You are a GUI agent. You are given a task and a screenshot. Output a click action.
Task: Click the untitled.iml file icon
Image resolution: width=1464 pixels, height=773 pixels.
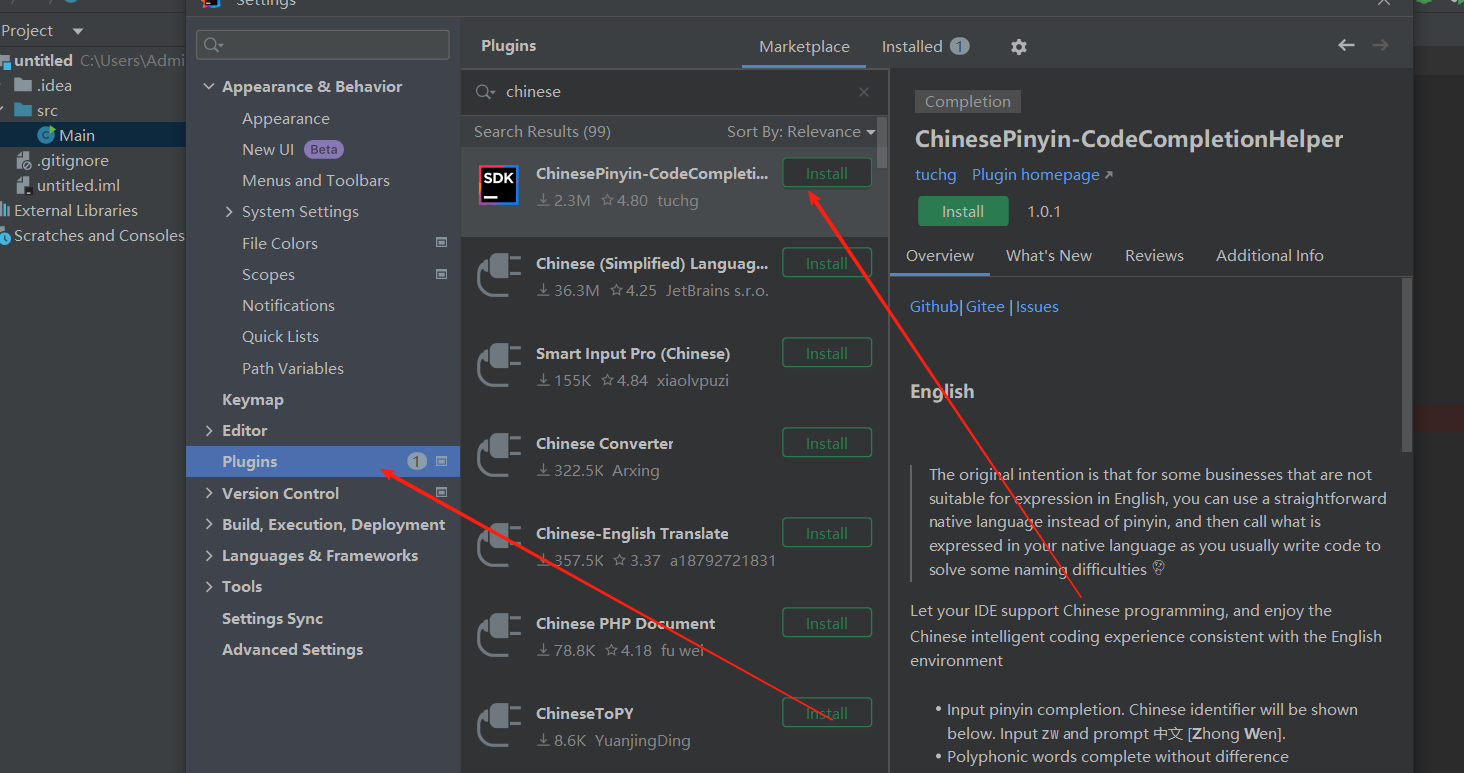24,185
